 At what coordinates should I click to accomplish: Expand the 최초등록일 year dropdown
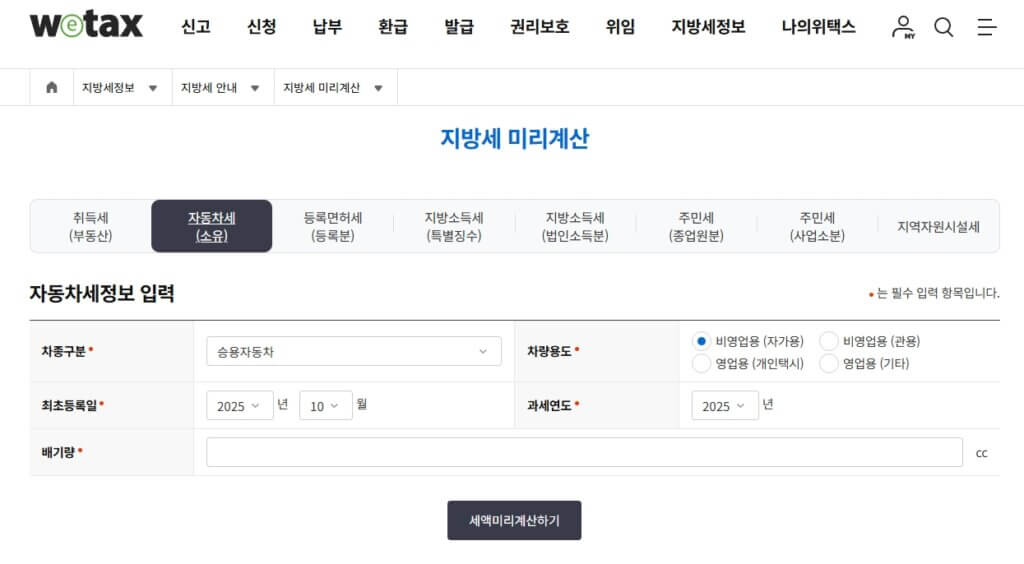pos(239,406)
